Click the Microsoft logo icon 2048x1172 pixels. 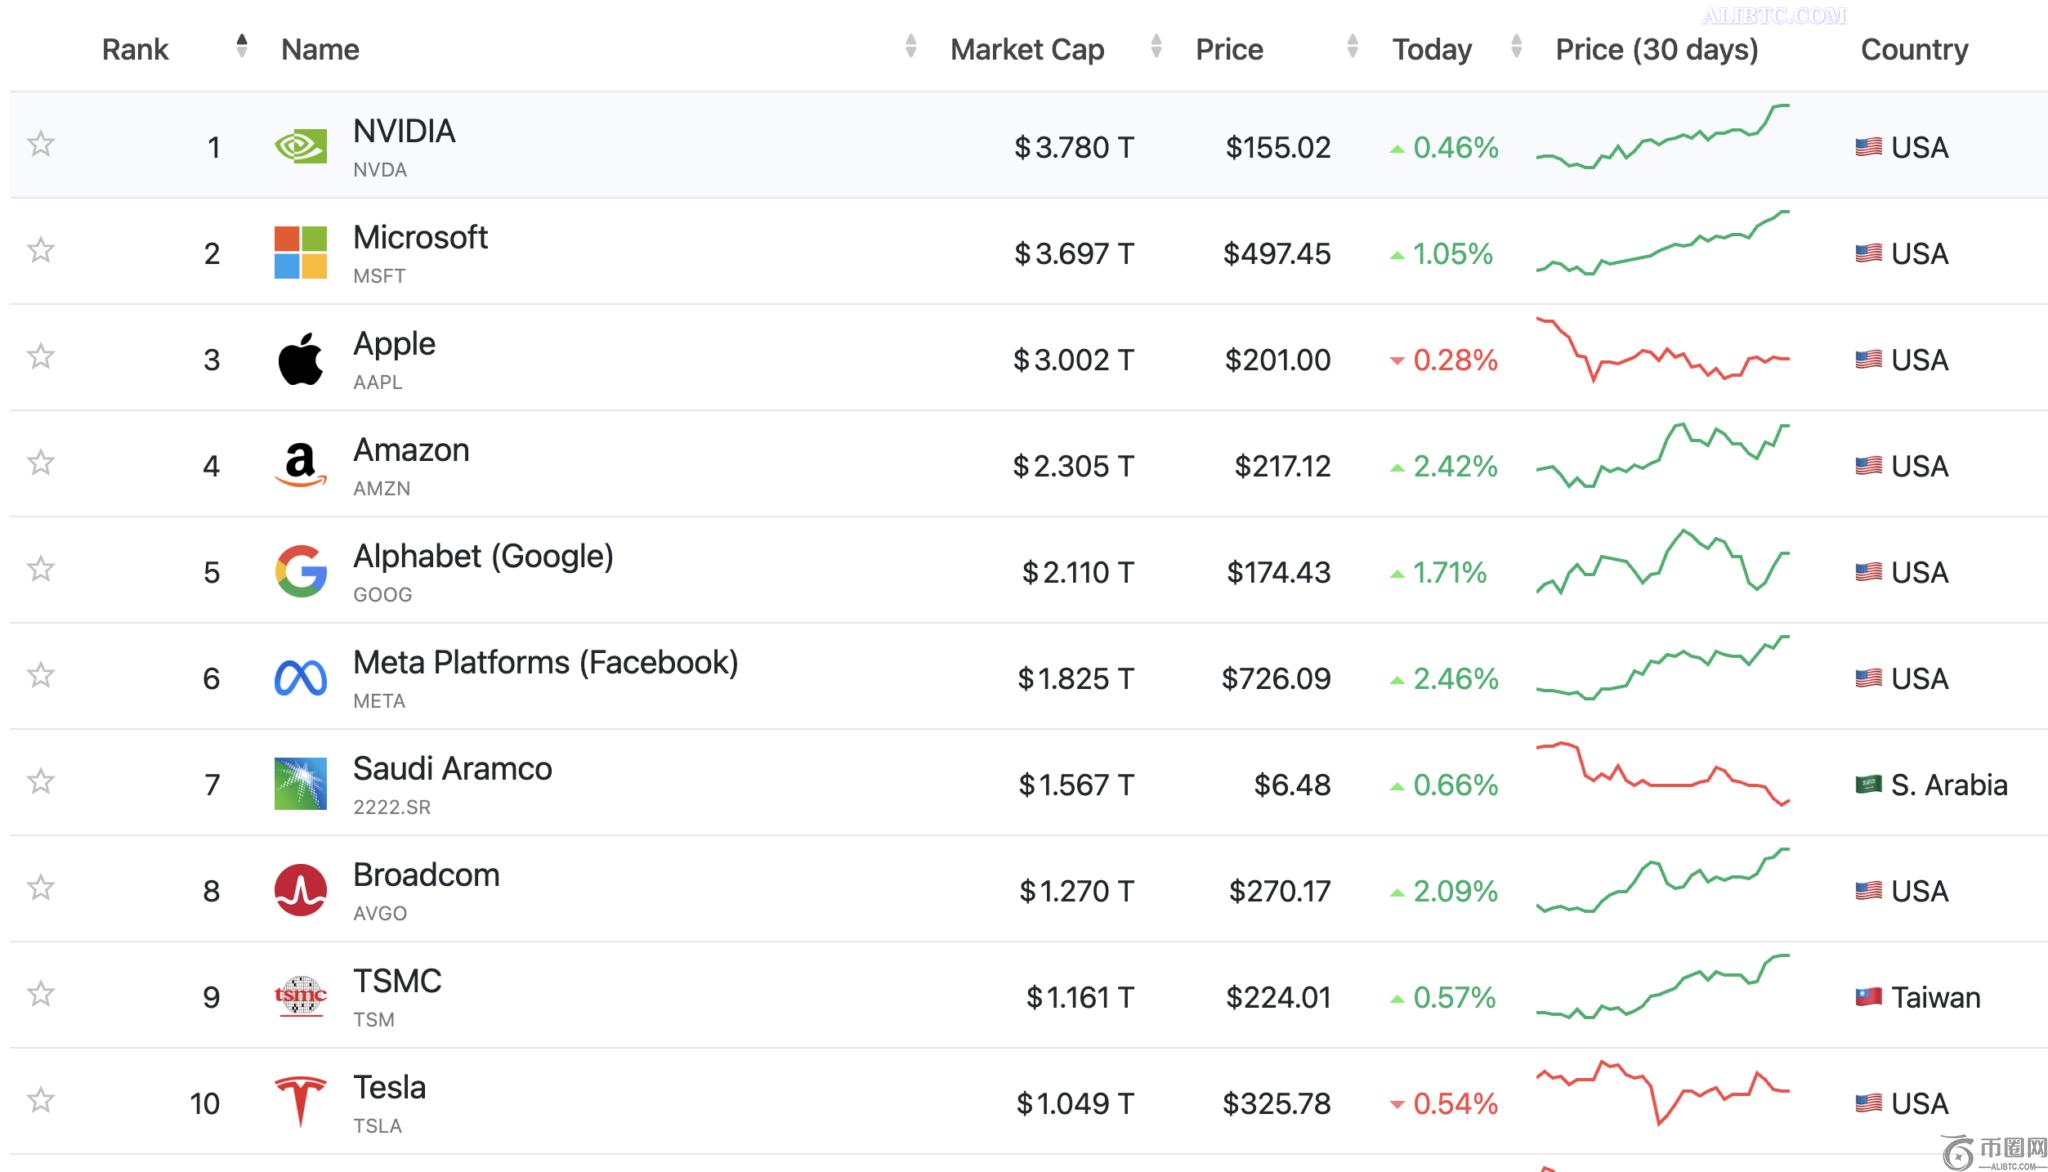coord(300,253)
